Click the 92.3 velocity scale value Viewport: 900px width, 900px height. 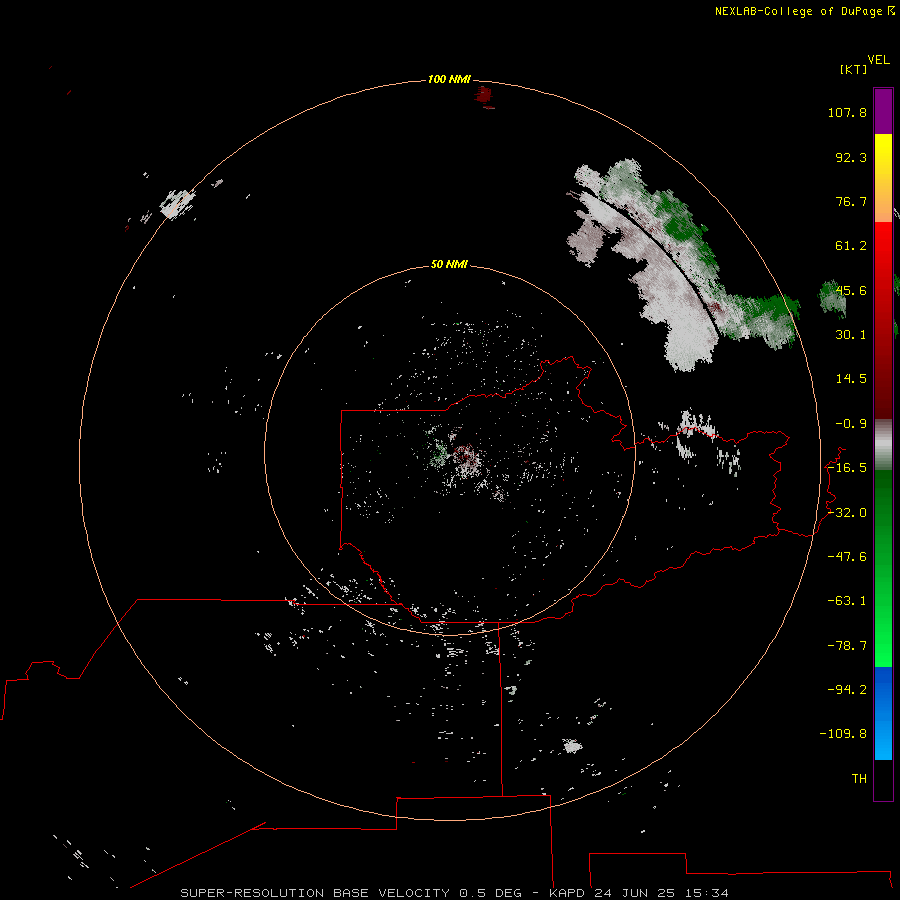pyautogui.click(x=851, y=157)
